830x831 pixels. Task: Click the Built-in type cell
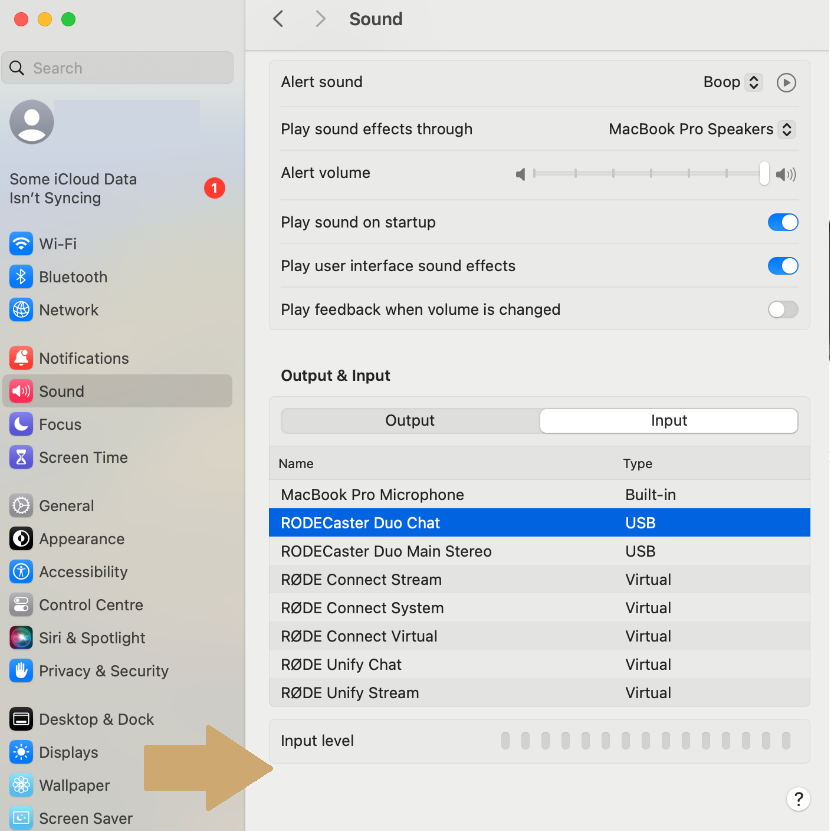(650, 494)
